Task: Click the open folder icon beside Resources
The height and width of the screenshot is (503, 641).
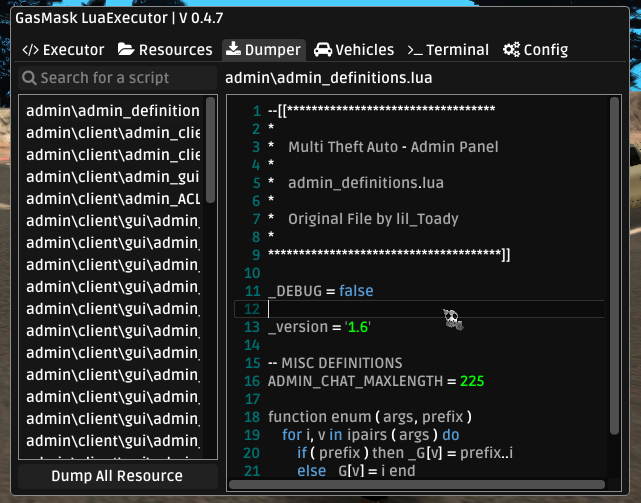Action: pos(126,49)
